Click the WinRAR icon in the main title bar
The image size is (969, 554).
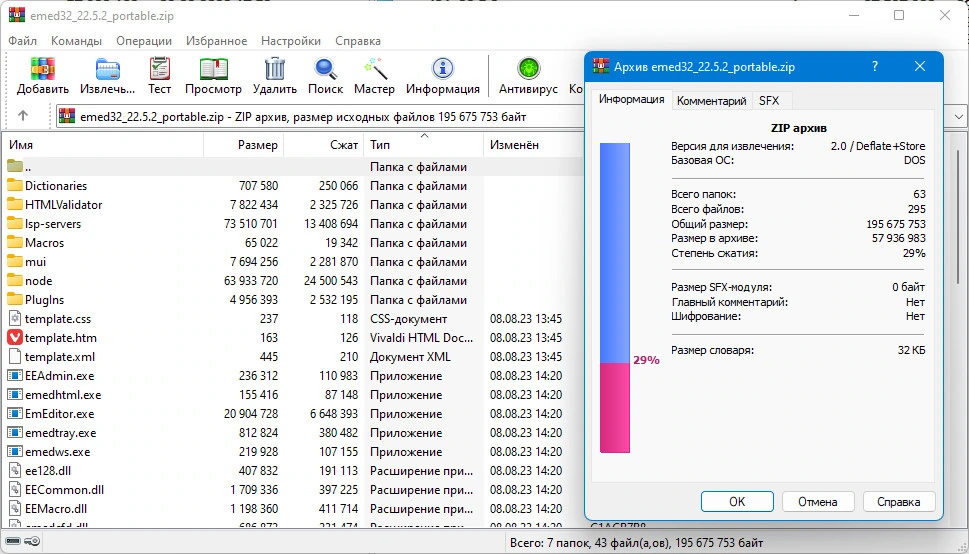coord(17,15)
